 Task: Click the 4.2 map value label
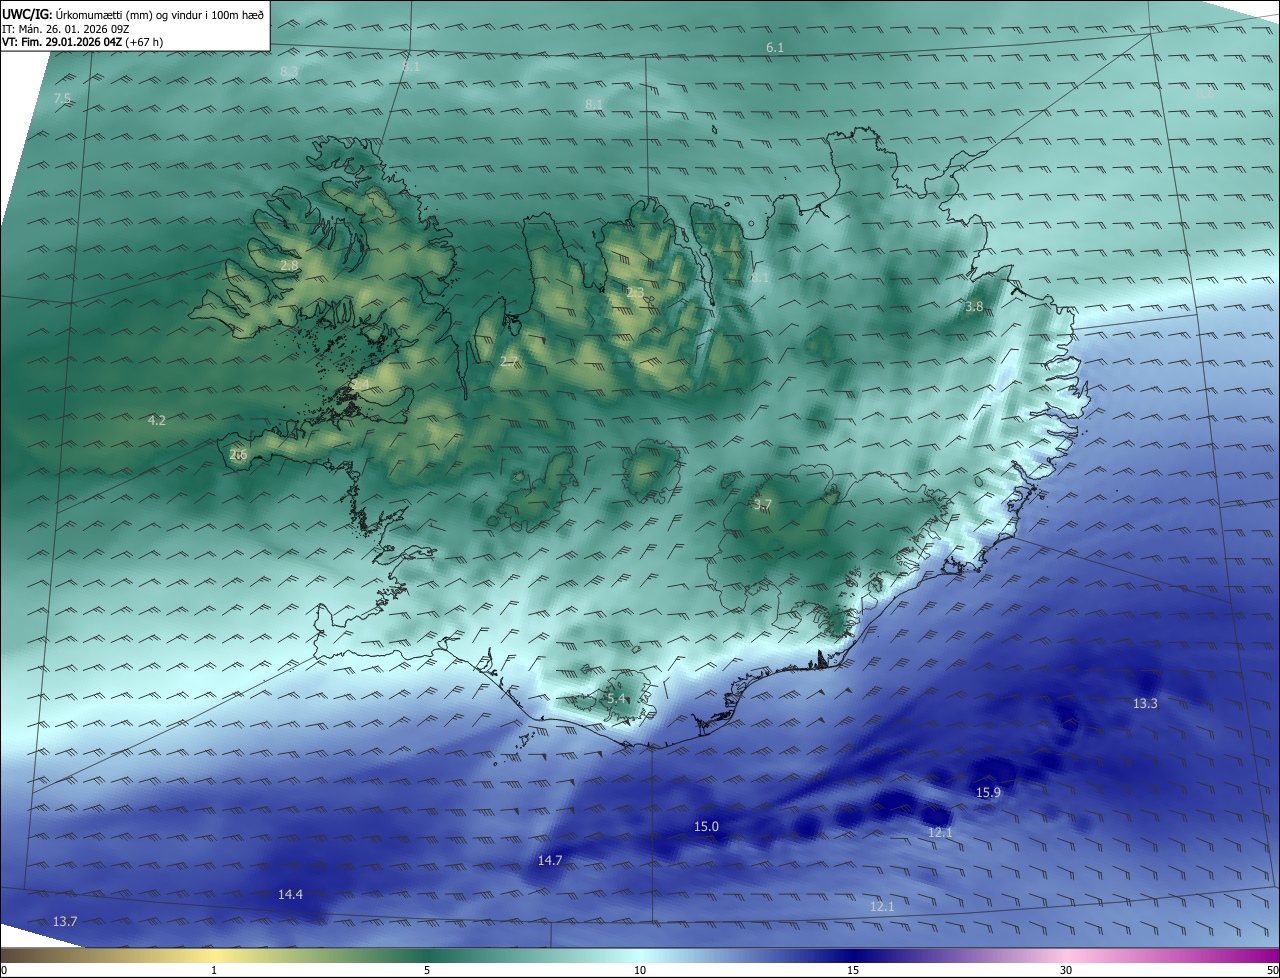click(x=156, y=420)
